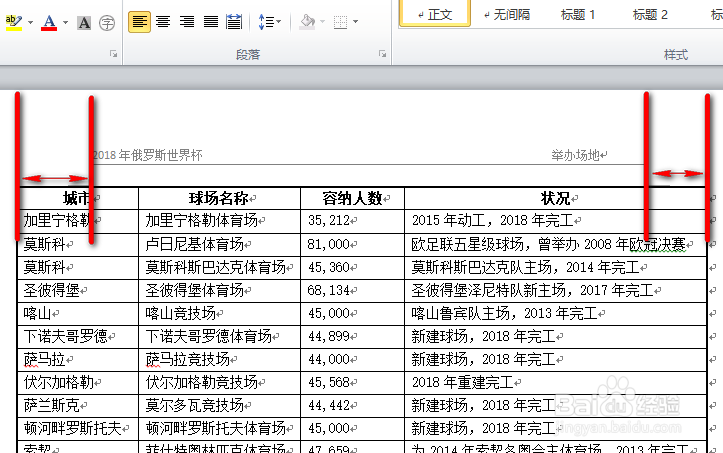723x453 pixels.
Task: Justify the paragraph text
Action: click(211, 22)
